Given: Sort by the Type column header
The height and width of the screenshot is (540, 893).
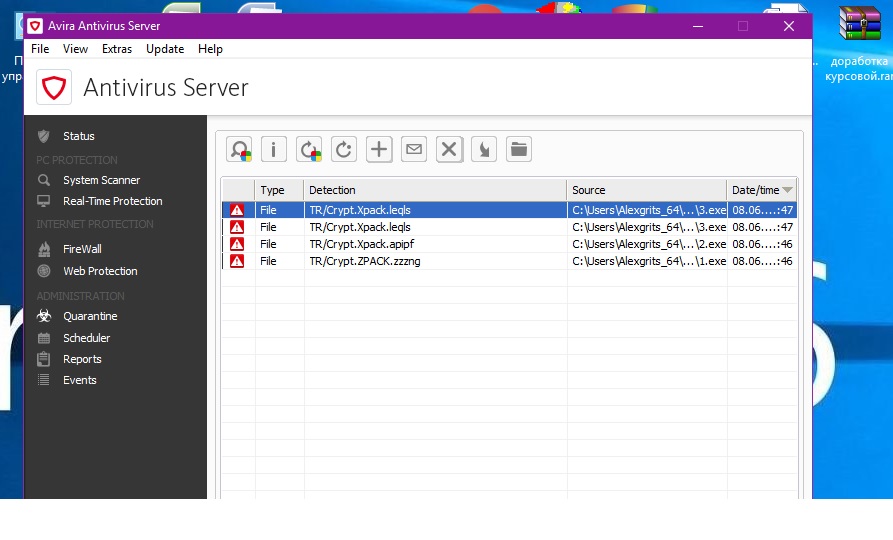Looking at the screenshot, I should coord(280,190).
